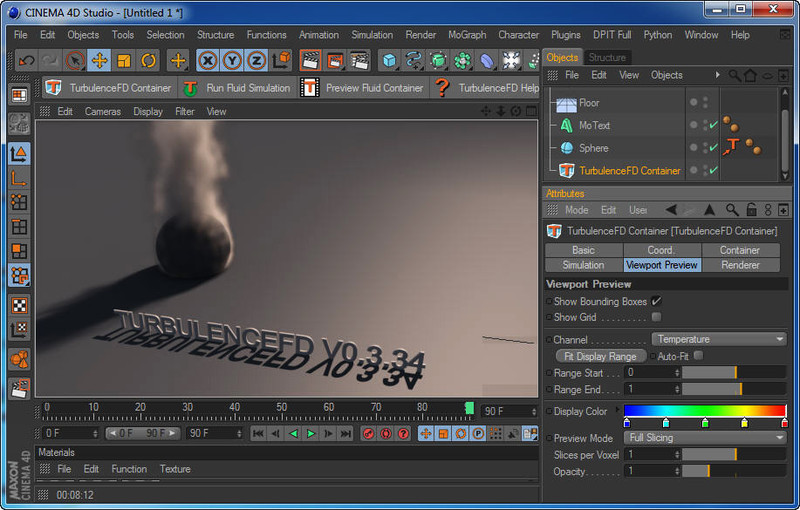The image size is (800, 510).
Task: Select Floor in Objects list
Action: pyautogui.click(x=589, y=103)
